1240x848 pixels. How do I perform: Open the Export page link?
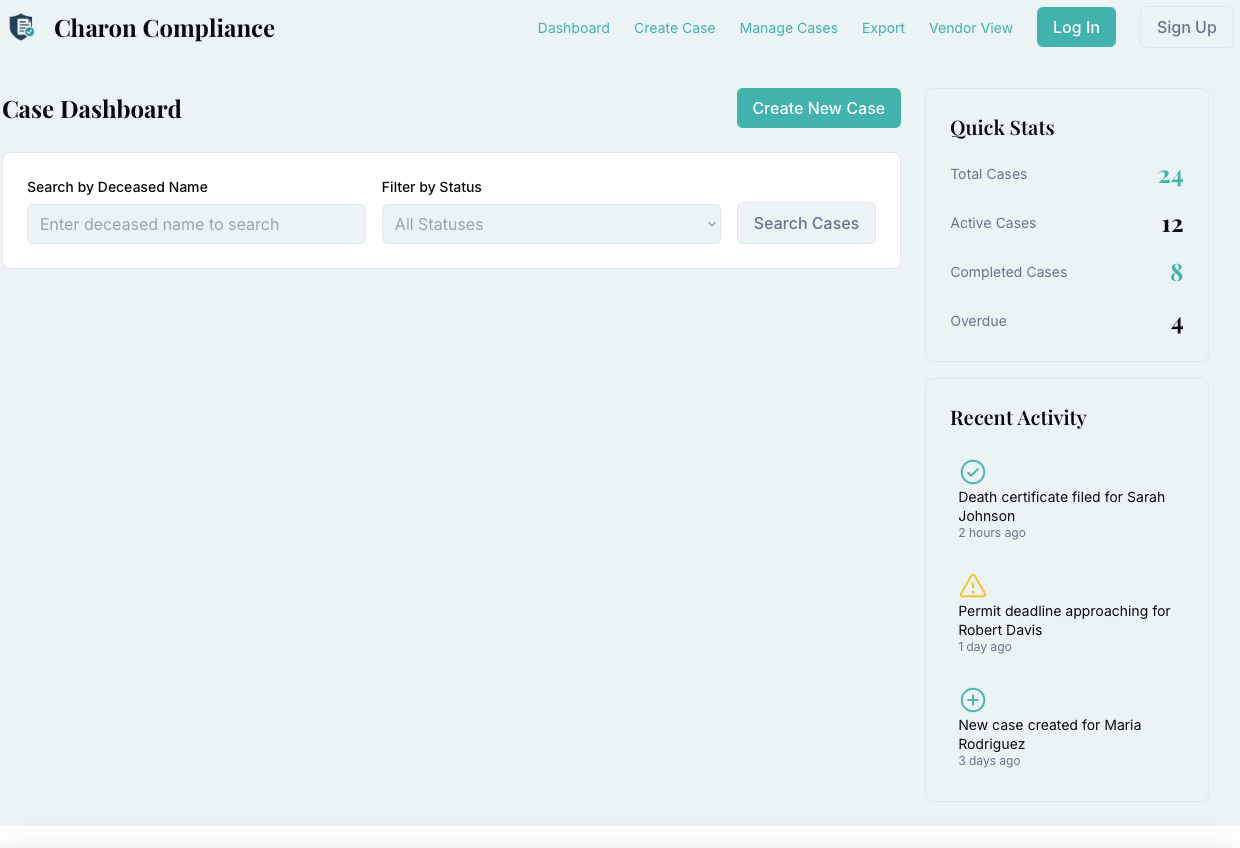coord(883,28)
